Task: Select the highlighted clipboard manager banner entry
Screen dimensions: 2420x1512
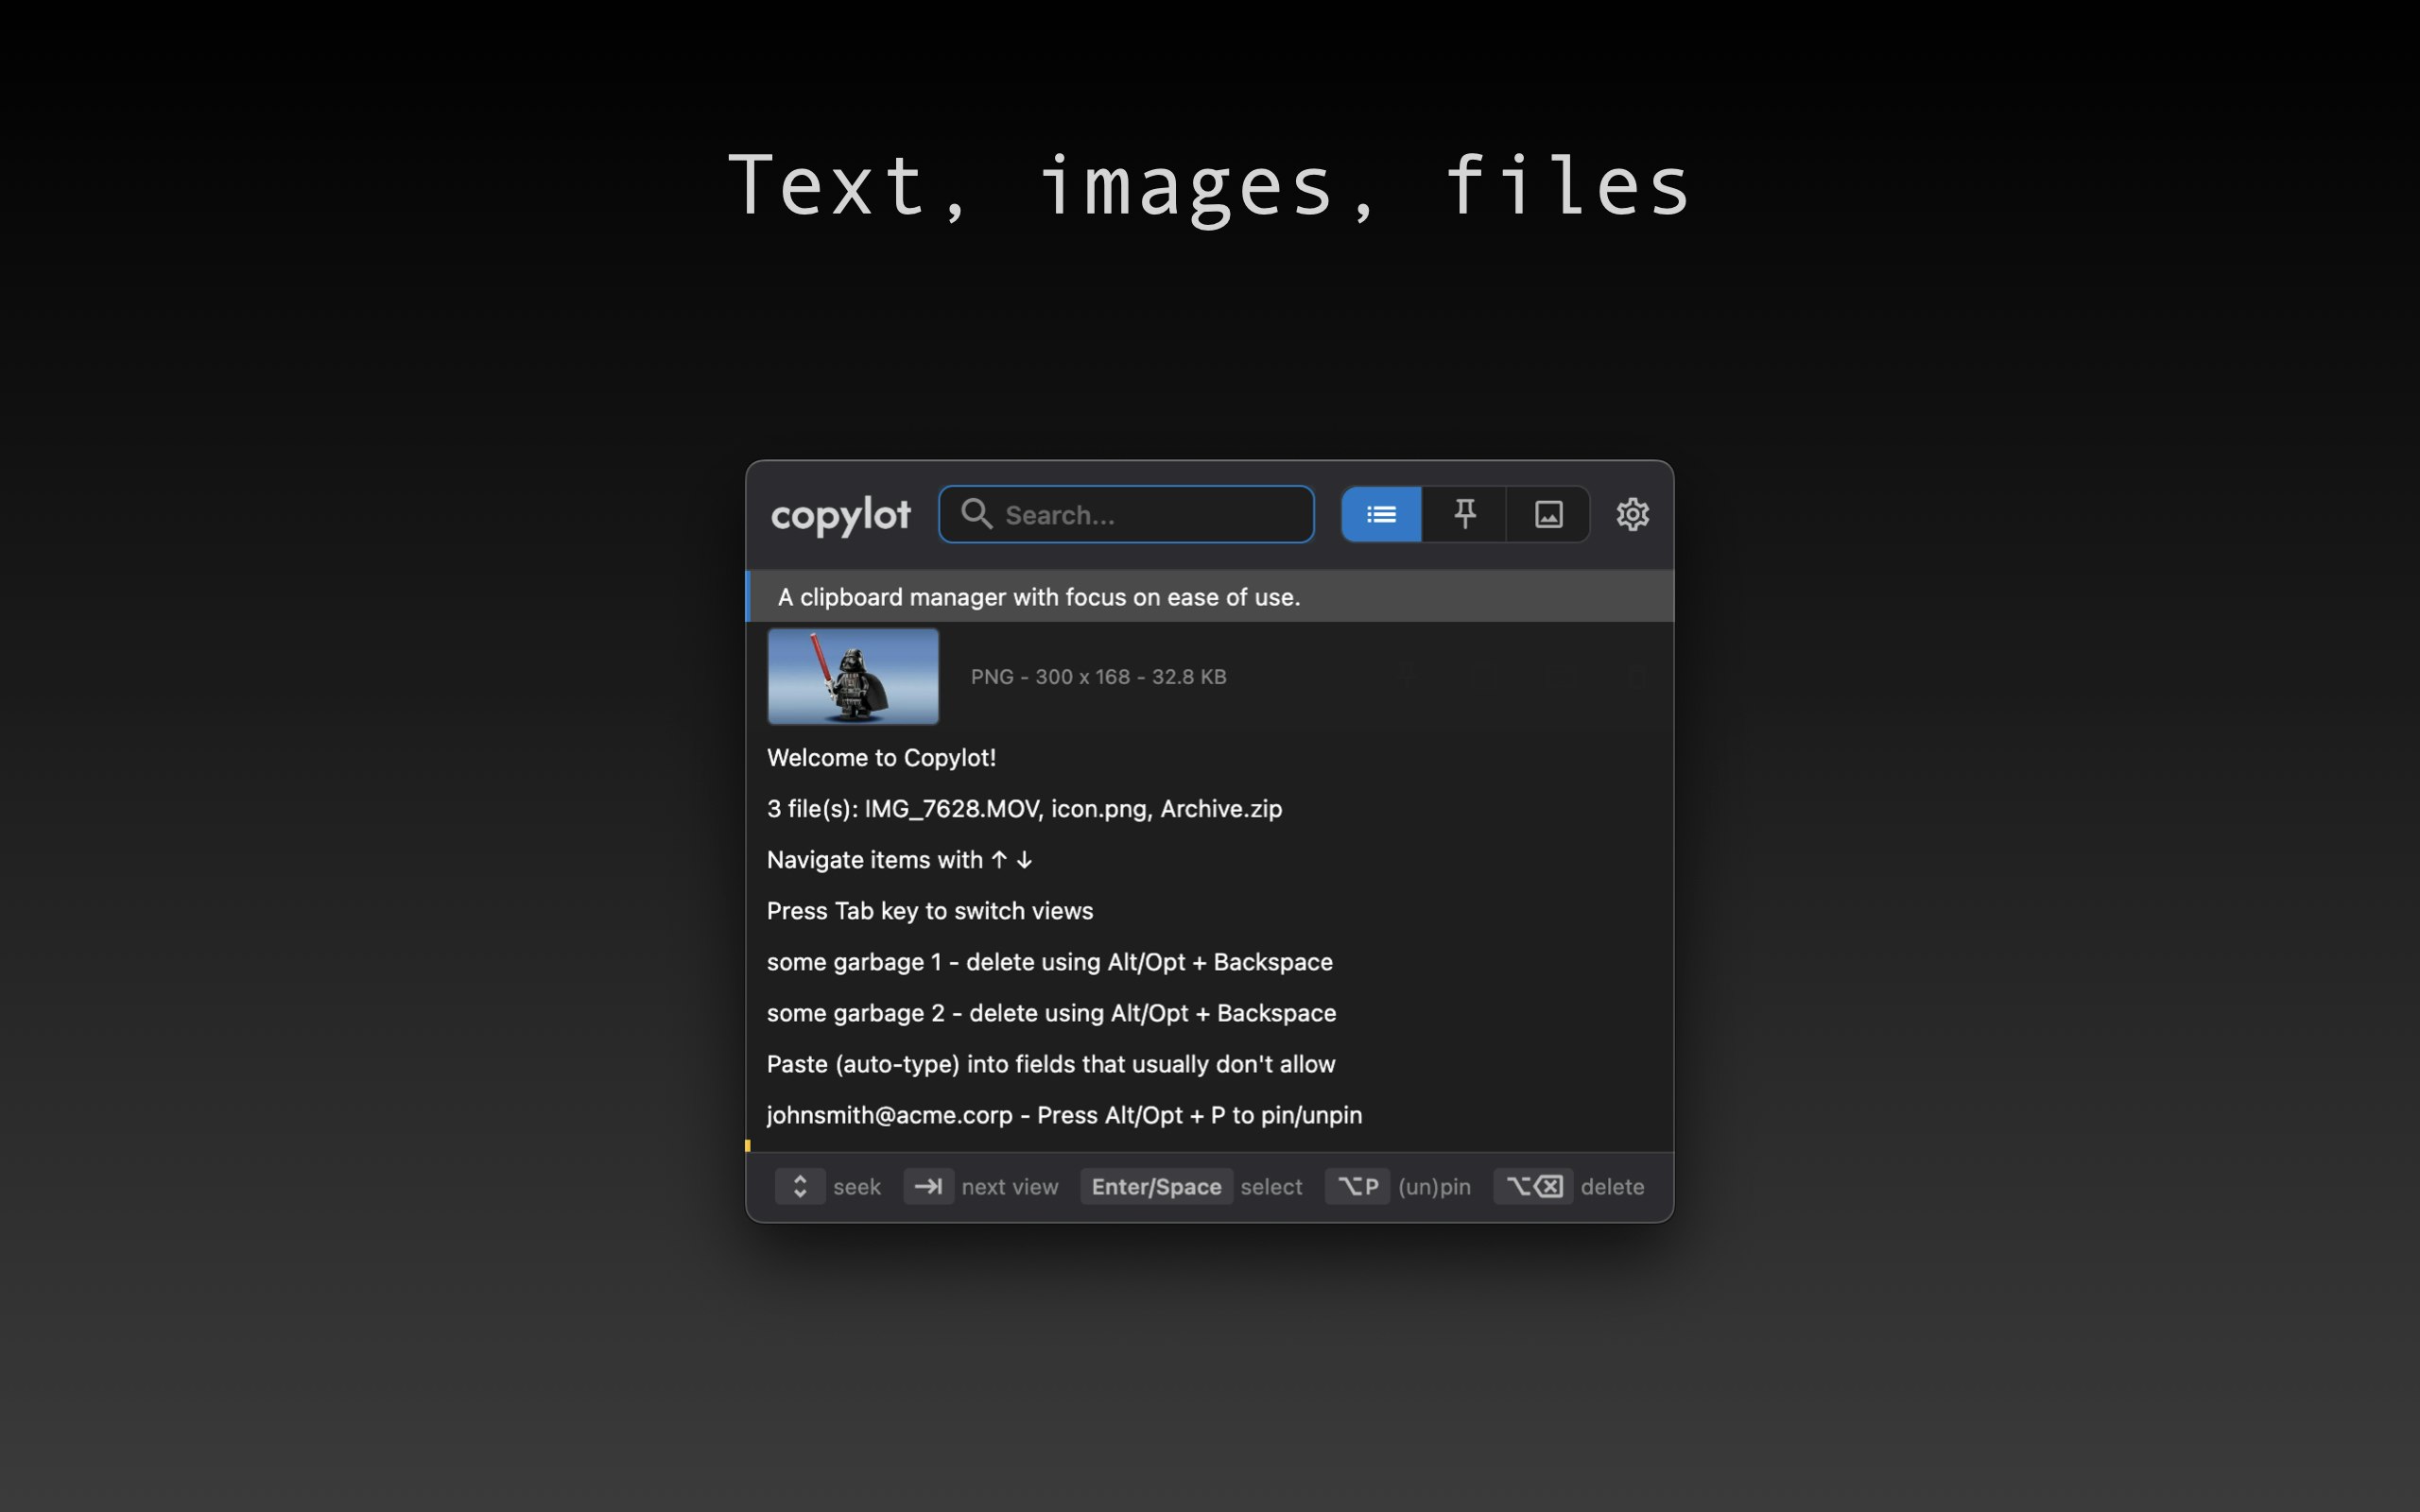Action: click(x=1040, y=596)
